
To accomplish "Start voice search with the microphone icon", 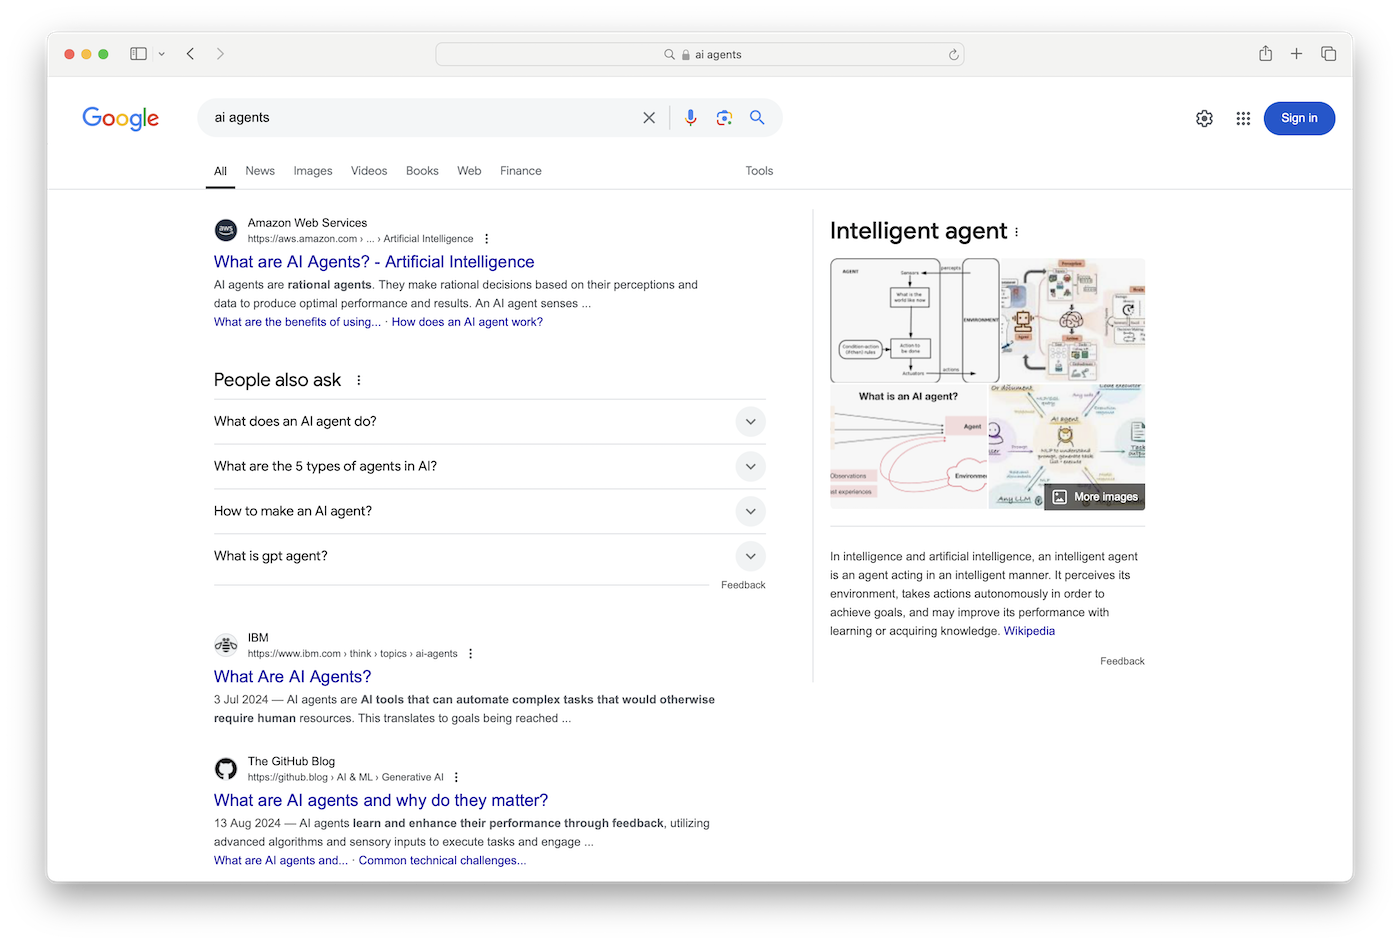I will [x=690, y=118].
